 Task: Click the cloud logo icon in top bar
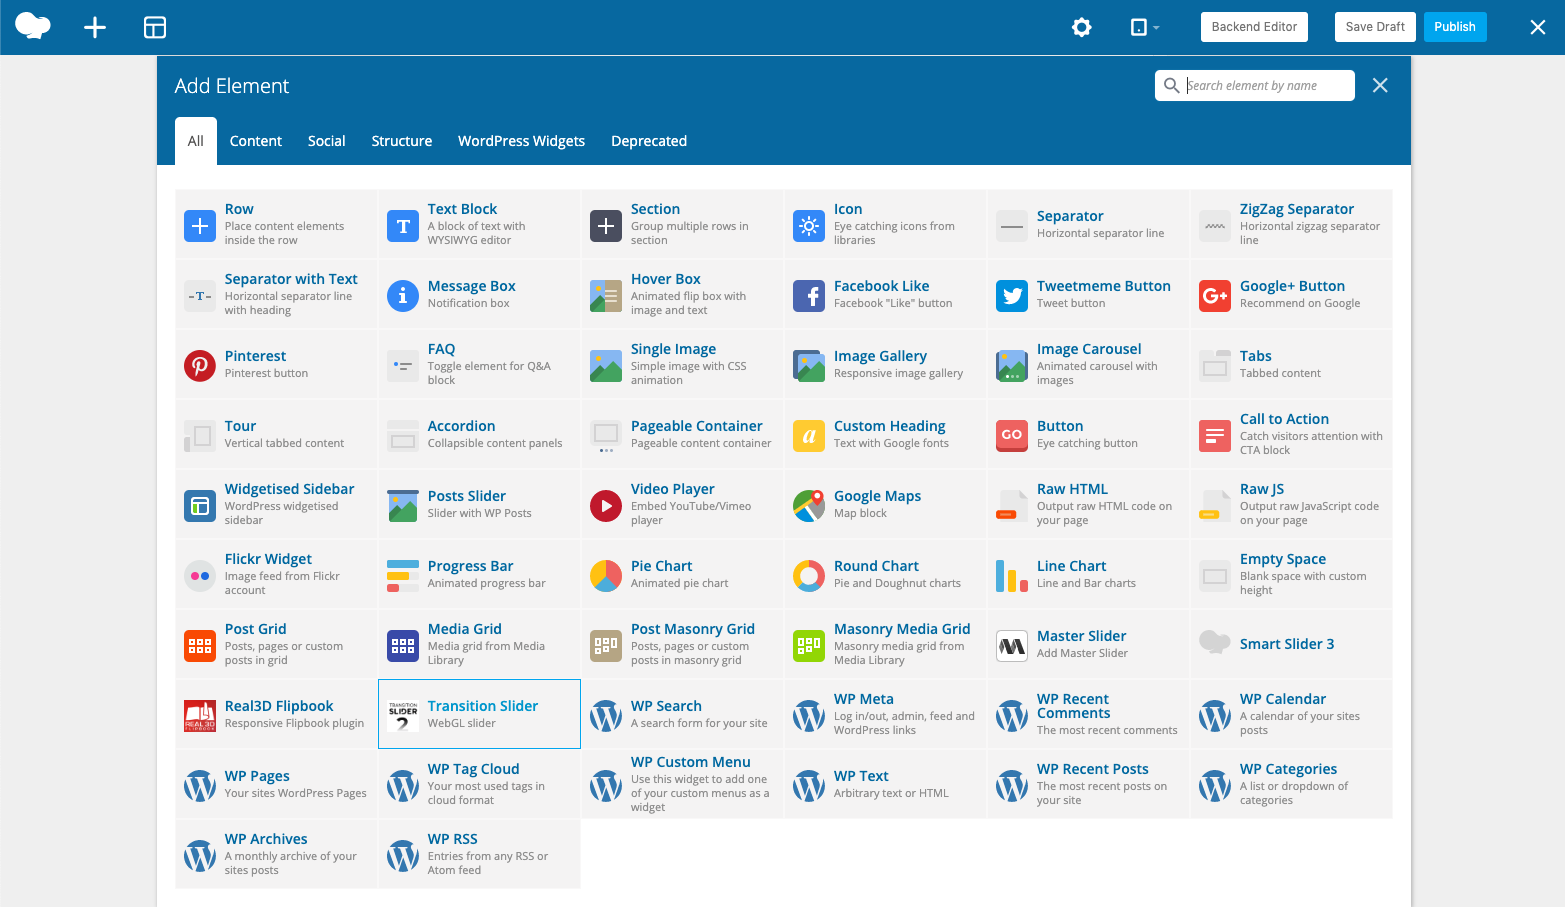(x=33, y=26)
